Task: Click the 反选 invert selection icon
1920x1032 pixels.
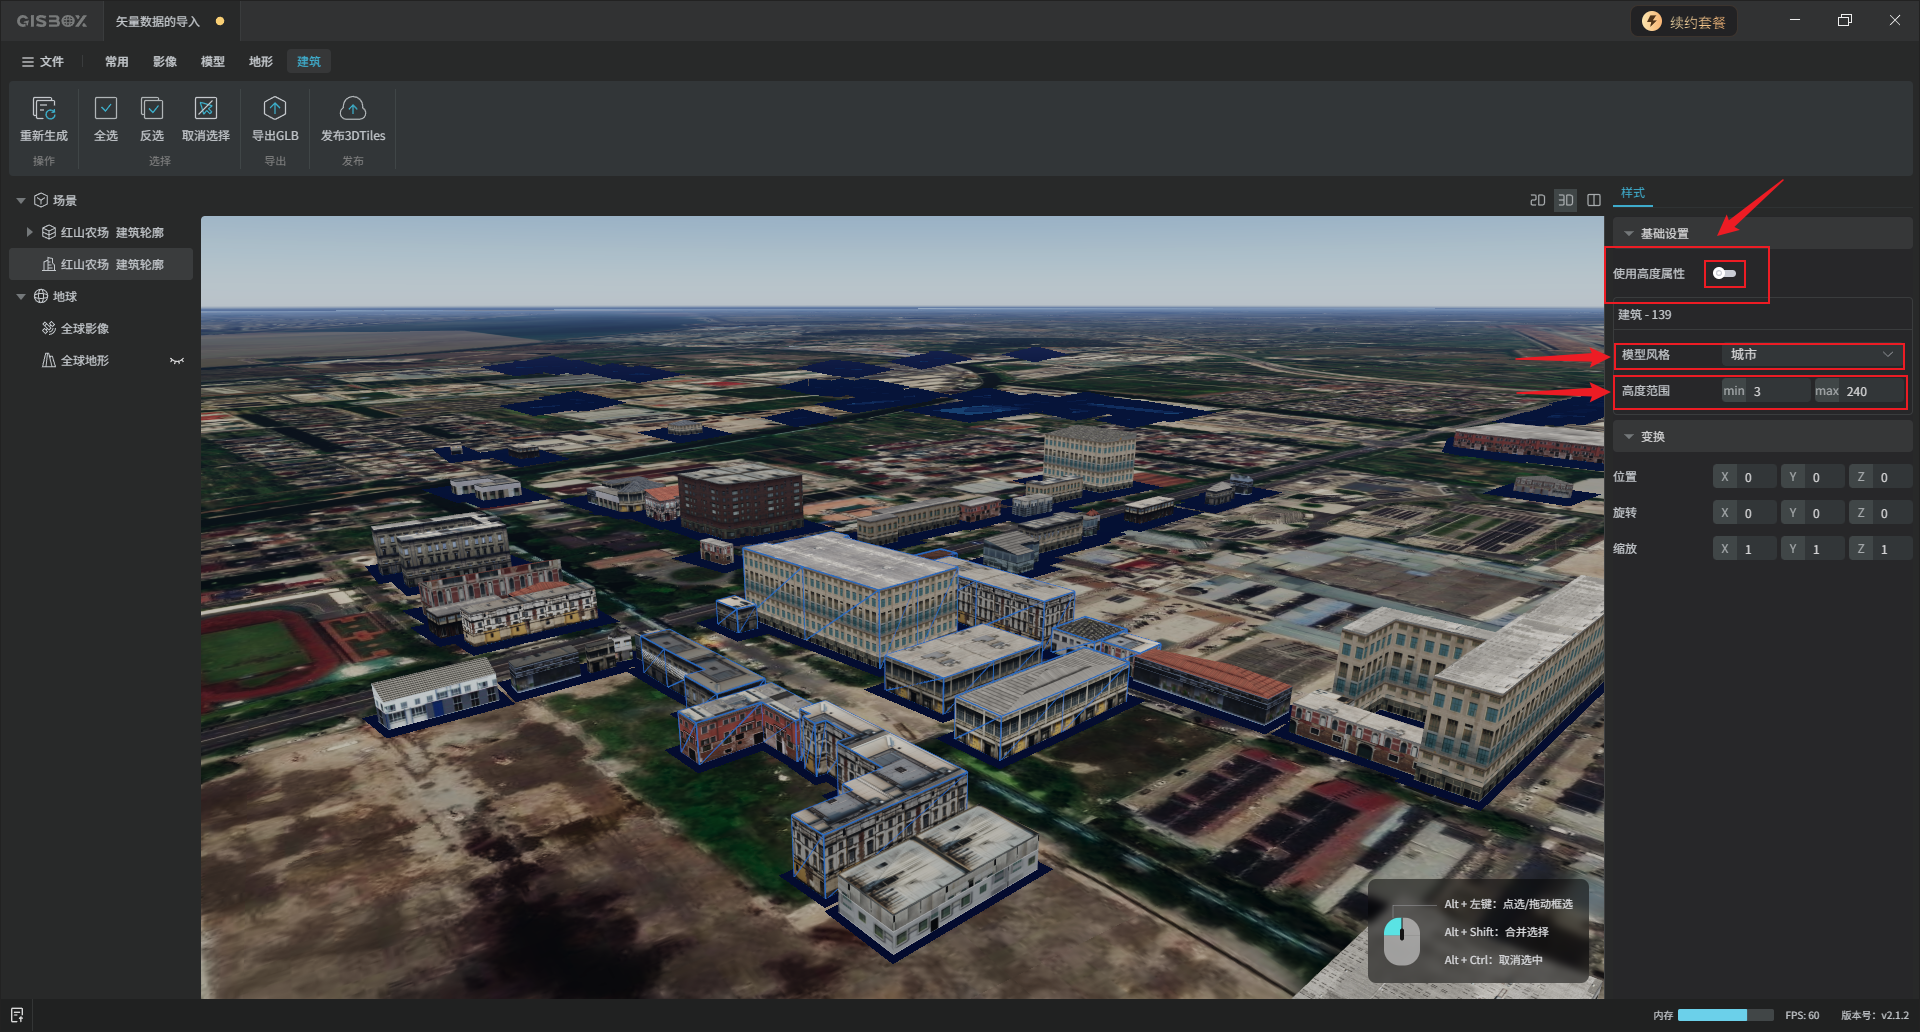Action: click(152, 109)
